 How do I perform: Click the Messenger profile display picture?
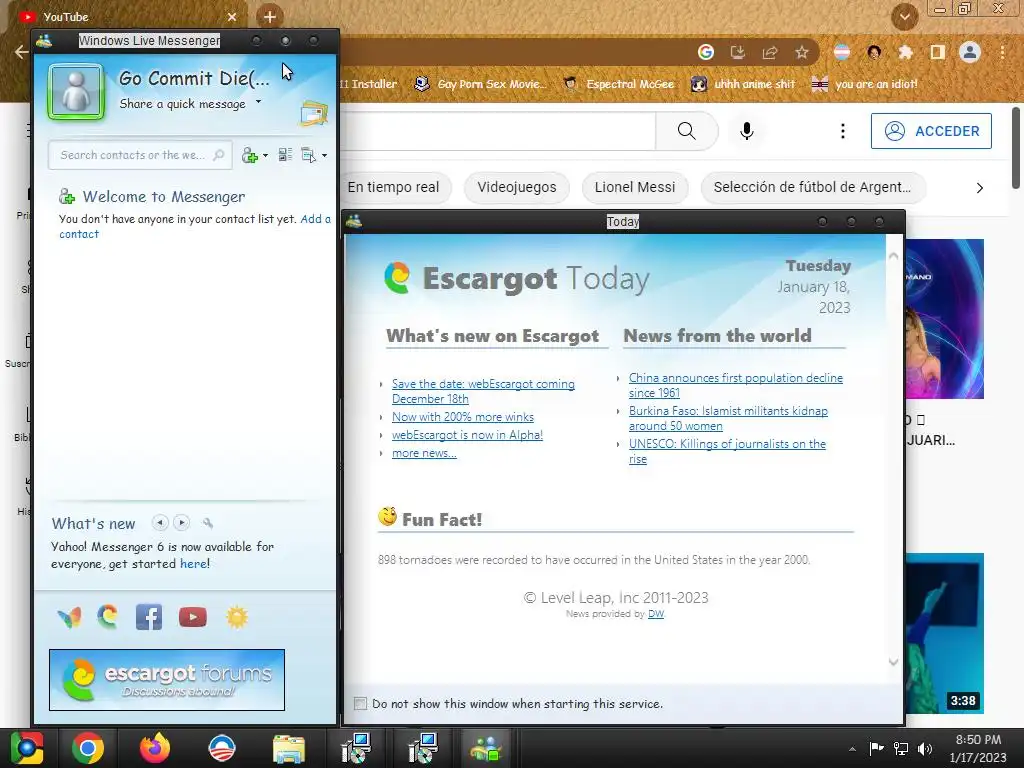tap(76, 91)
